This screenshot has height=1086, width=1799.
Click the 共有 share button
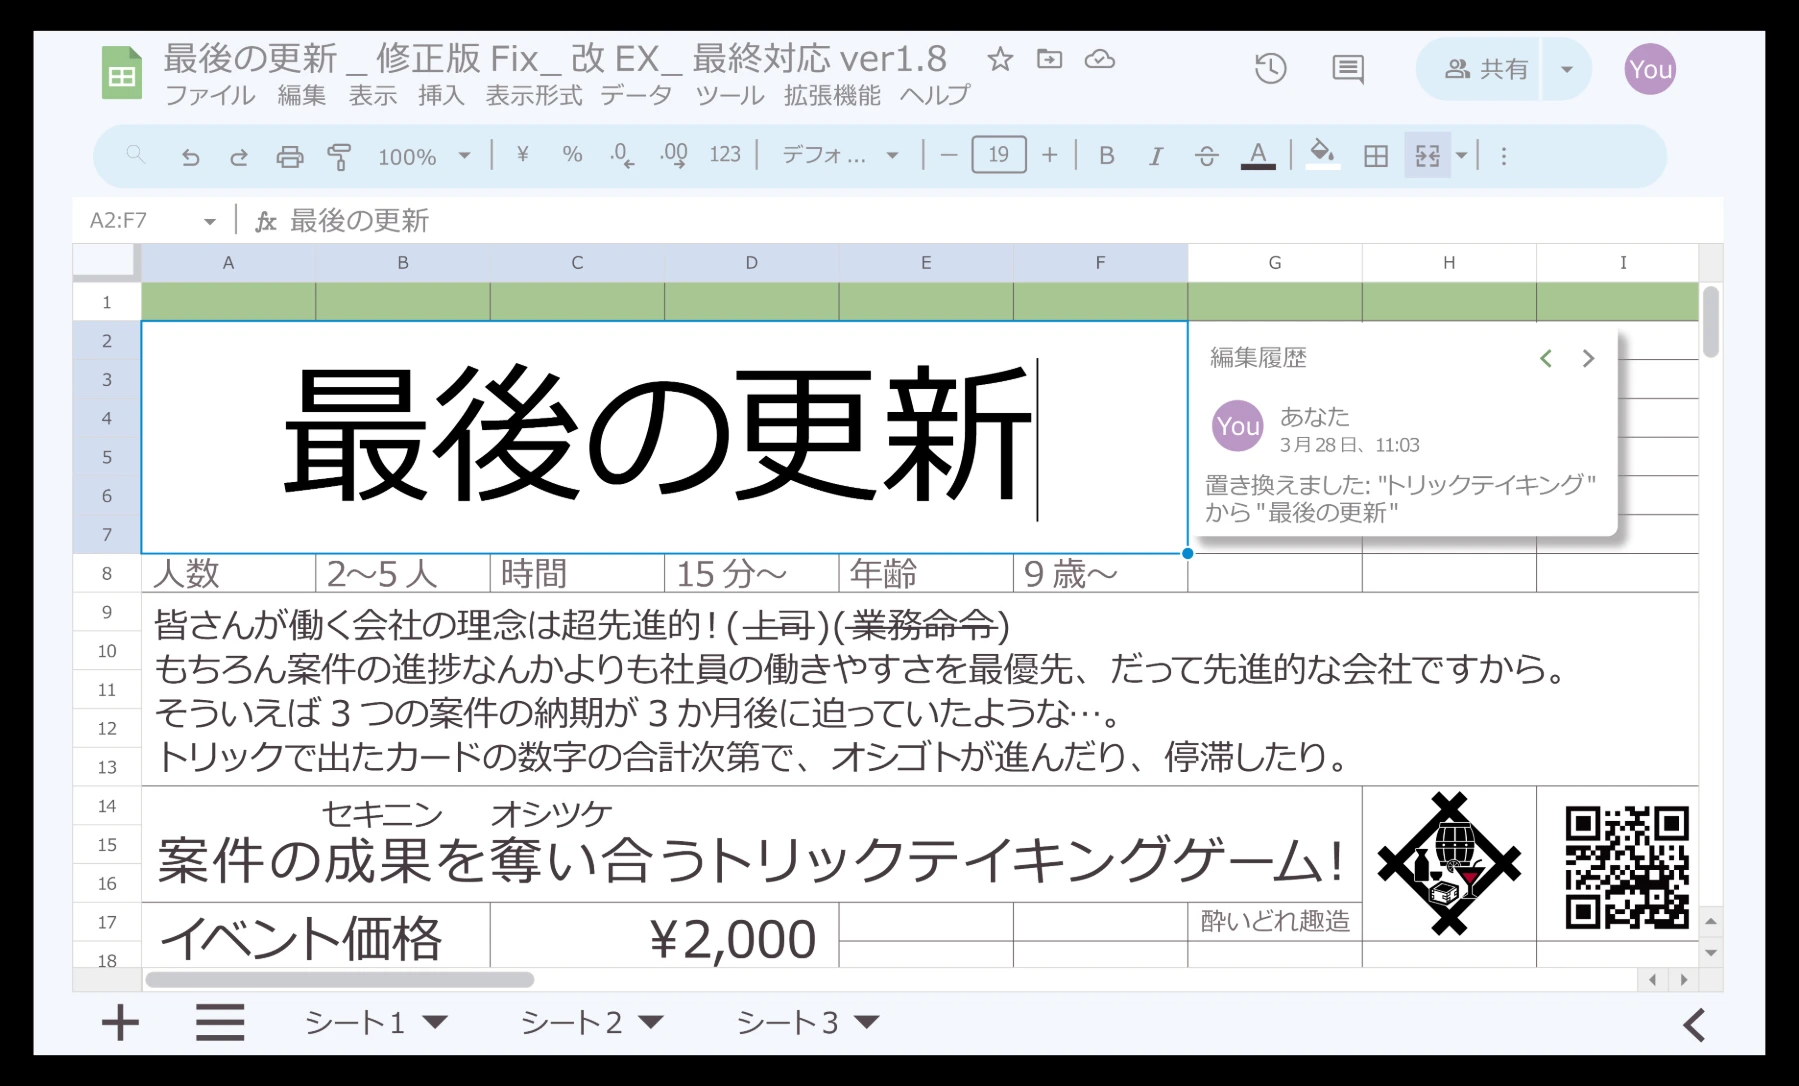(1478, 68)
